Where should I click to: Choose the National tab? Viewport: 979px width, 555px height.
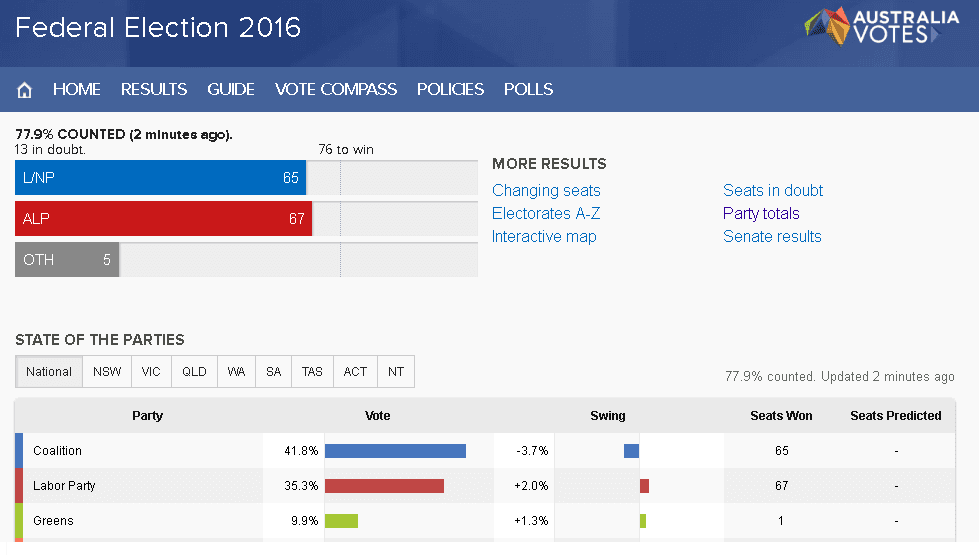click(49, 371)
